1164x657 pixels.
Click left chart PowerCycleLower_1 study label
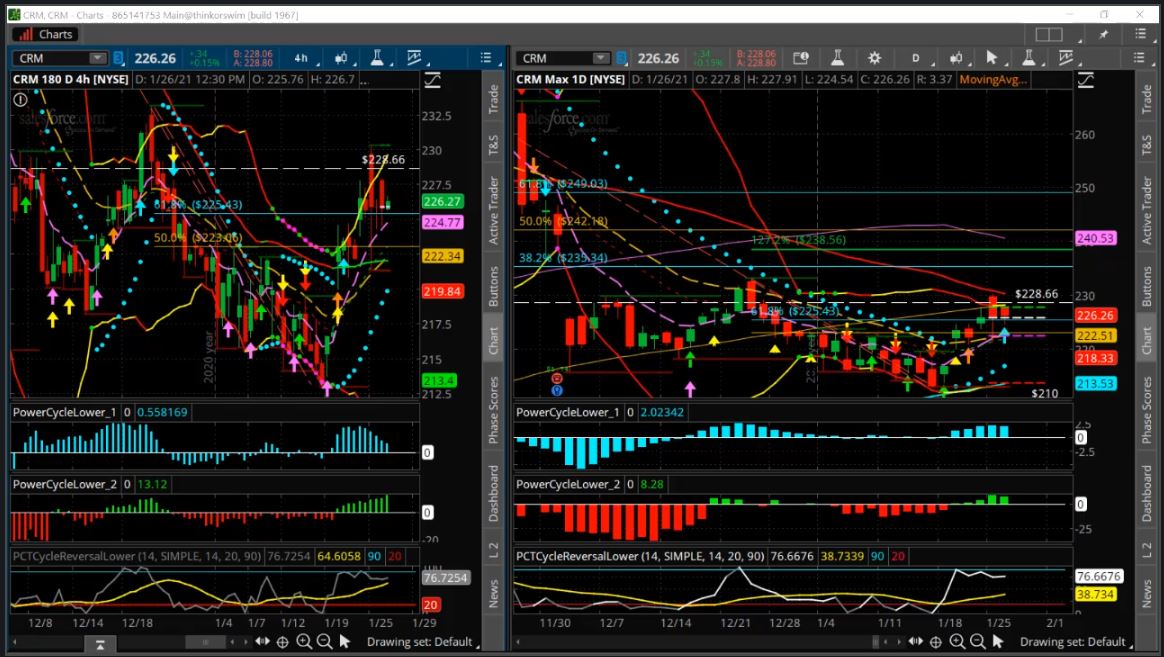click(x=65, y=412)
